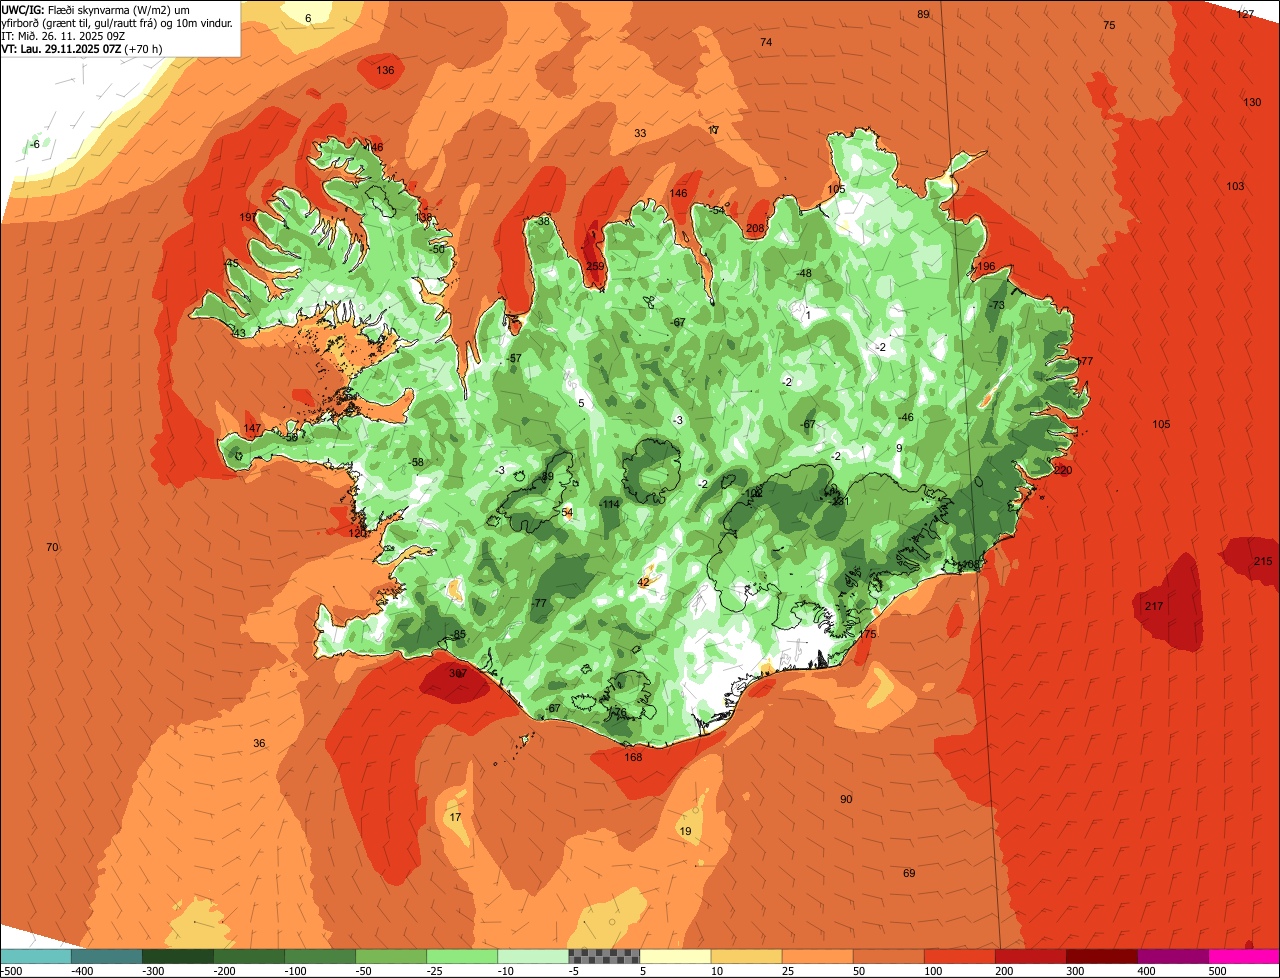Click the flux value '130' on the map
The image size is (1280, 978).
(x=1252, y=102)
